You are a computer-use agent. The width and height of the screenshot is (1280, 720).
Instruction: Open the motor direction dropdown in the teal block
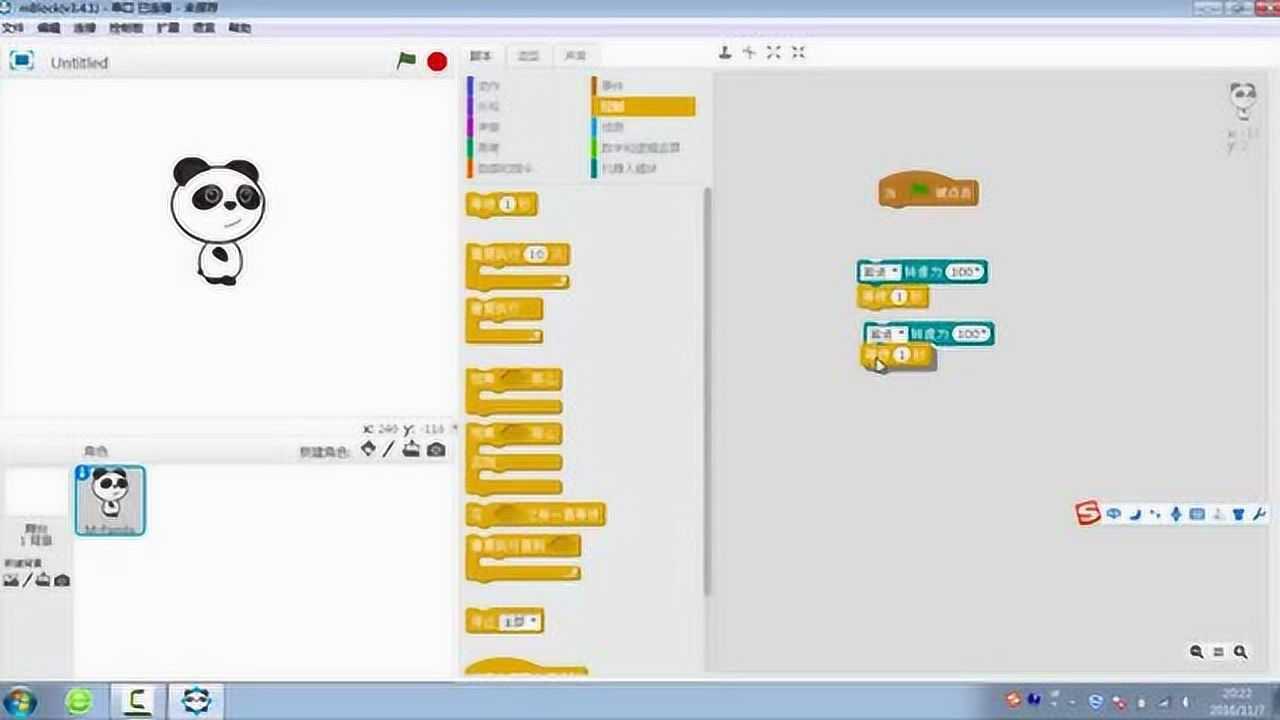coord(893,268)
